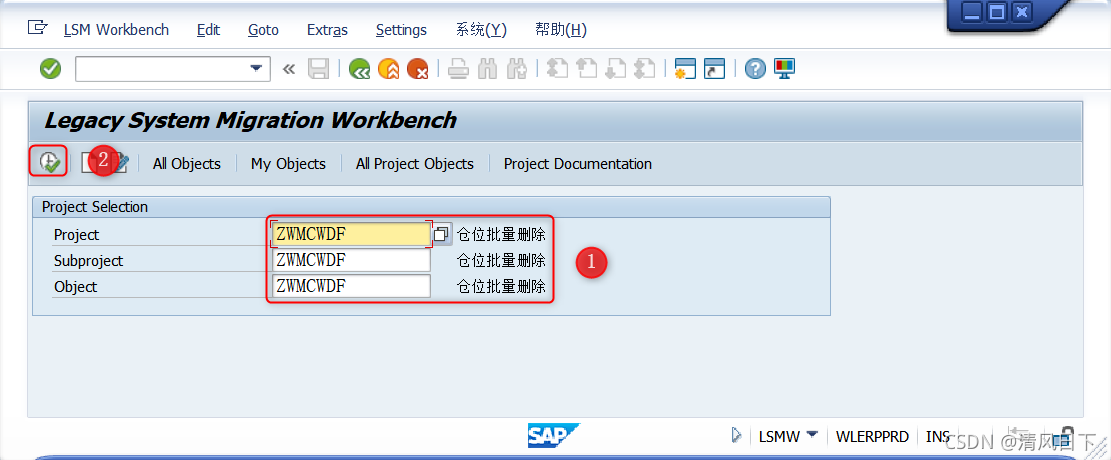Screen dimensions: 1111x460
Task: Open the Customize Local Layout monitor icon
Action: point(785,69)
